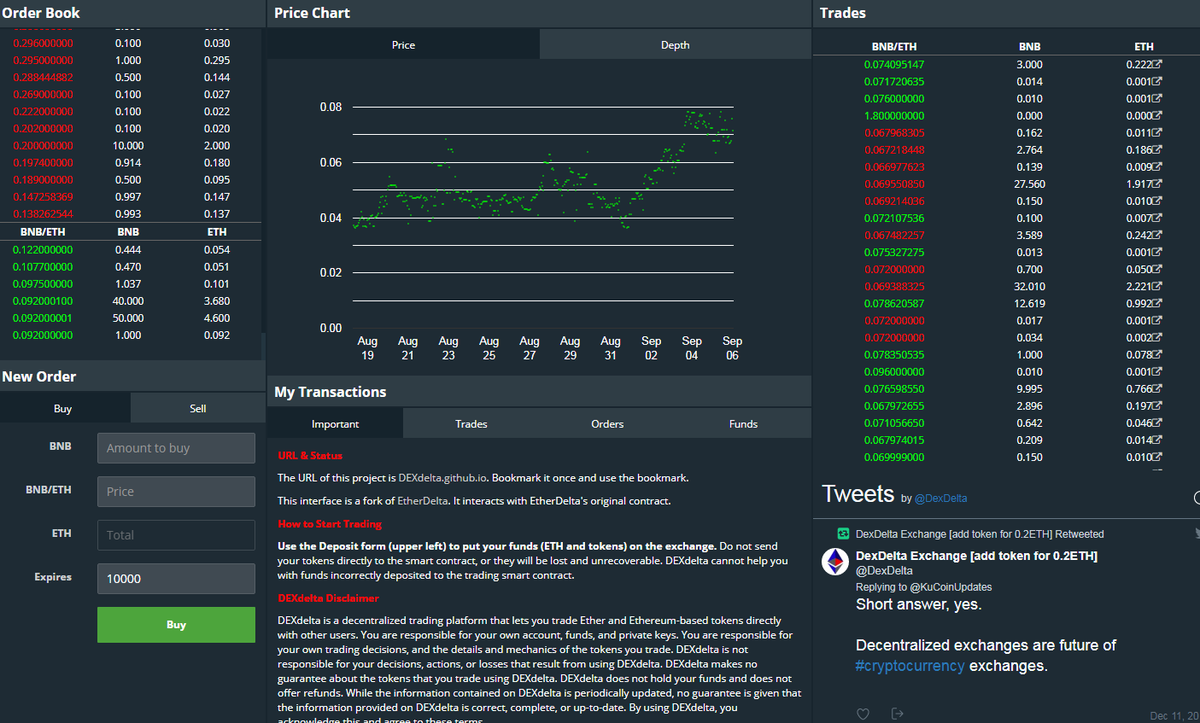Image resolution: width=1200 pixels, height=723 pixels.
Task: Click the Order Book panel heading
Action: click(41, 13)
